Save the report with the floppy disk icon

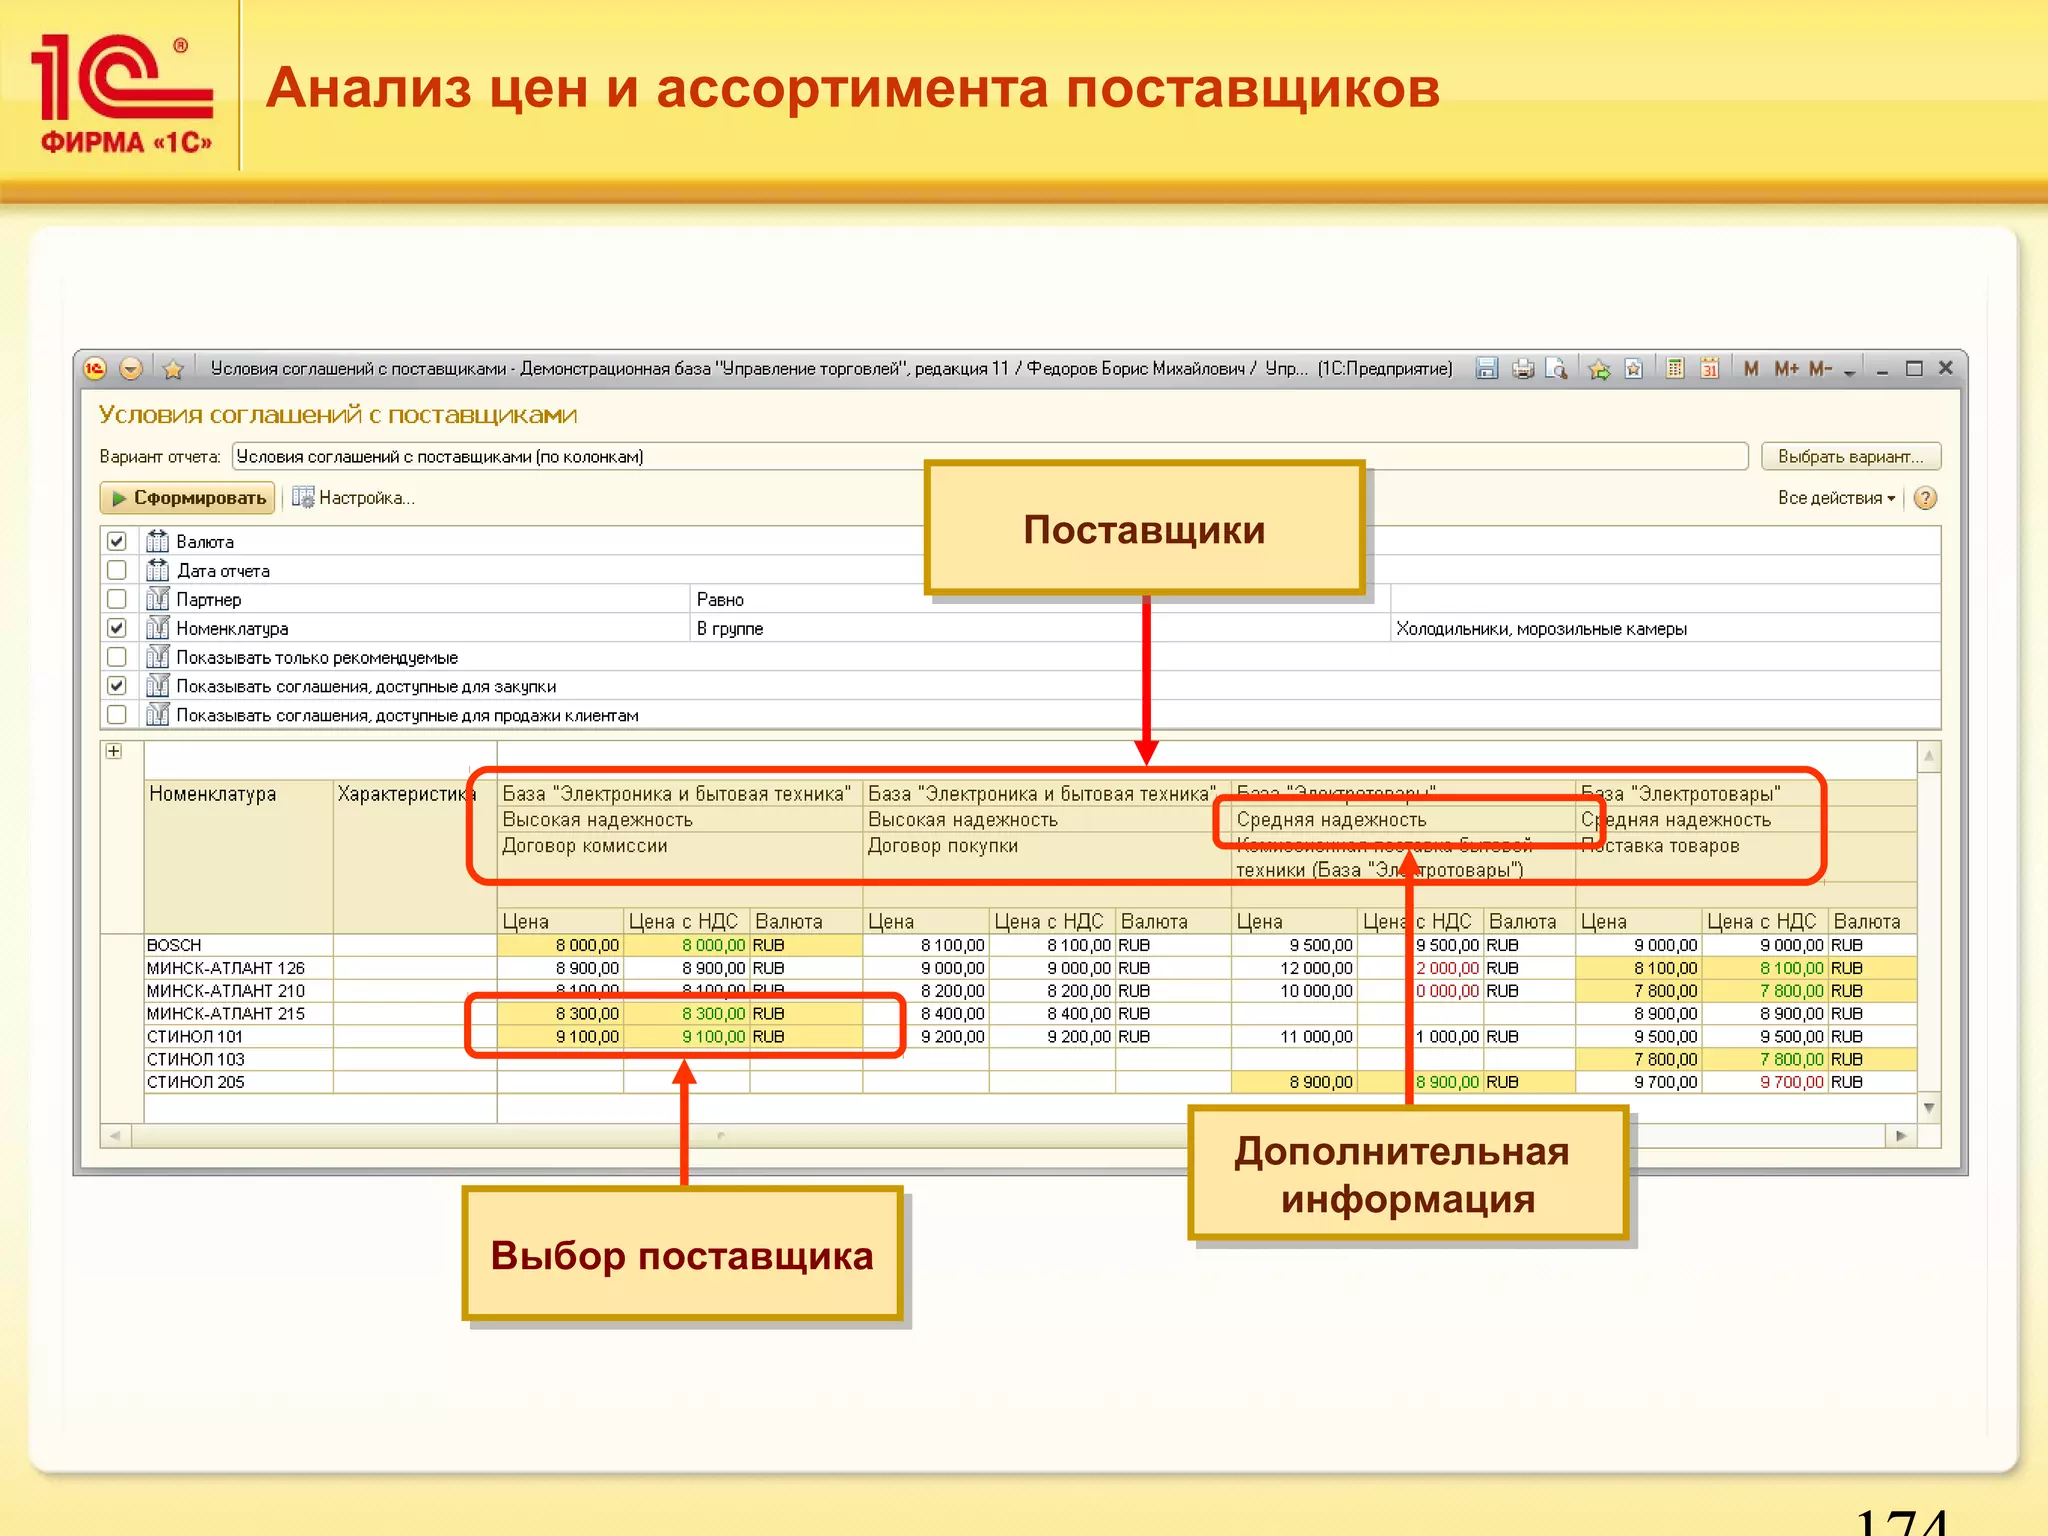1487,369
